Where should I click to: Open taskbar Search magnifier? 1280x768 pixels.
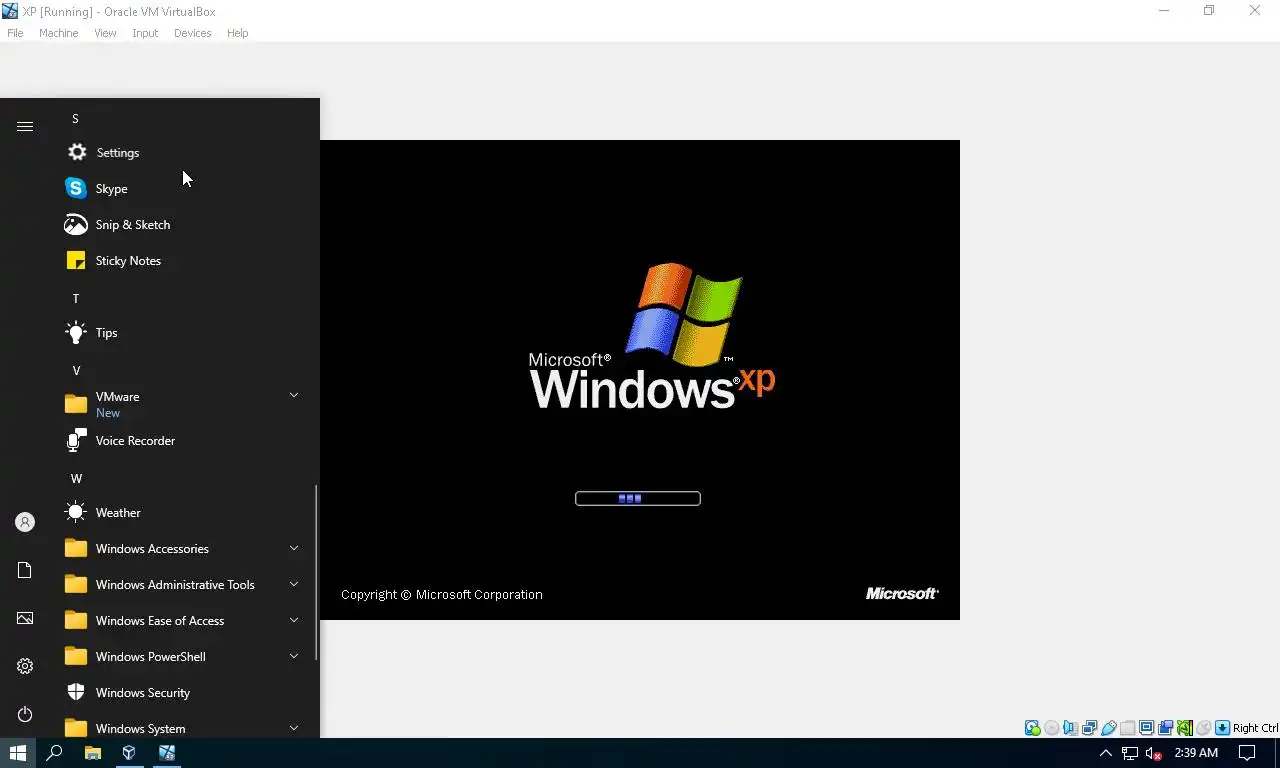55,753
